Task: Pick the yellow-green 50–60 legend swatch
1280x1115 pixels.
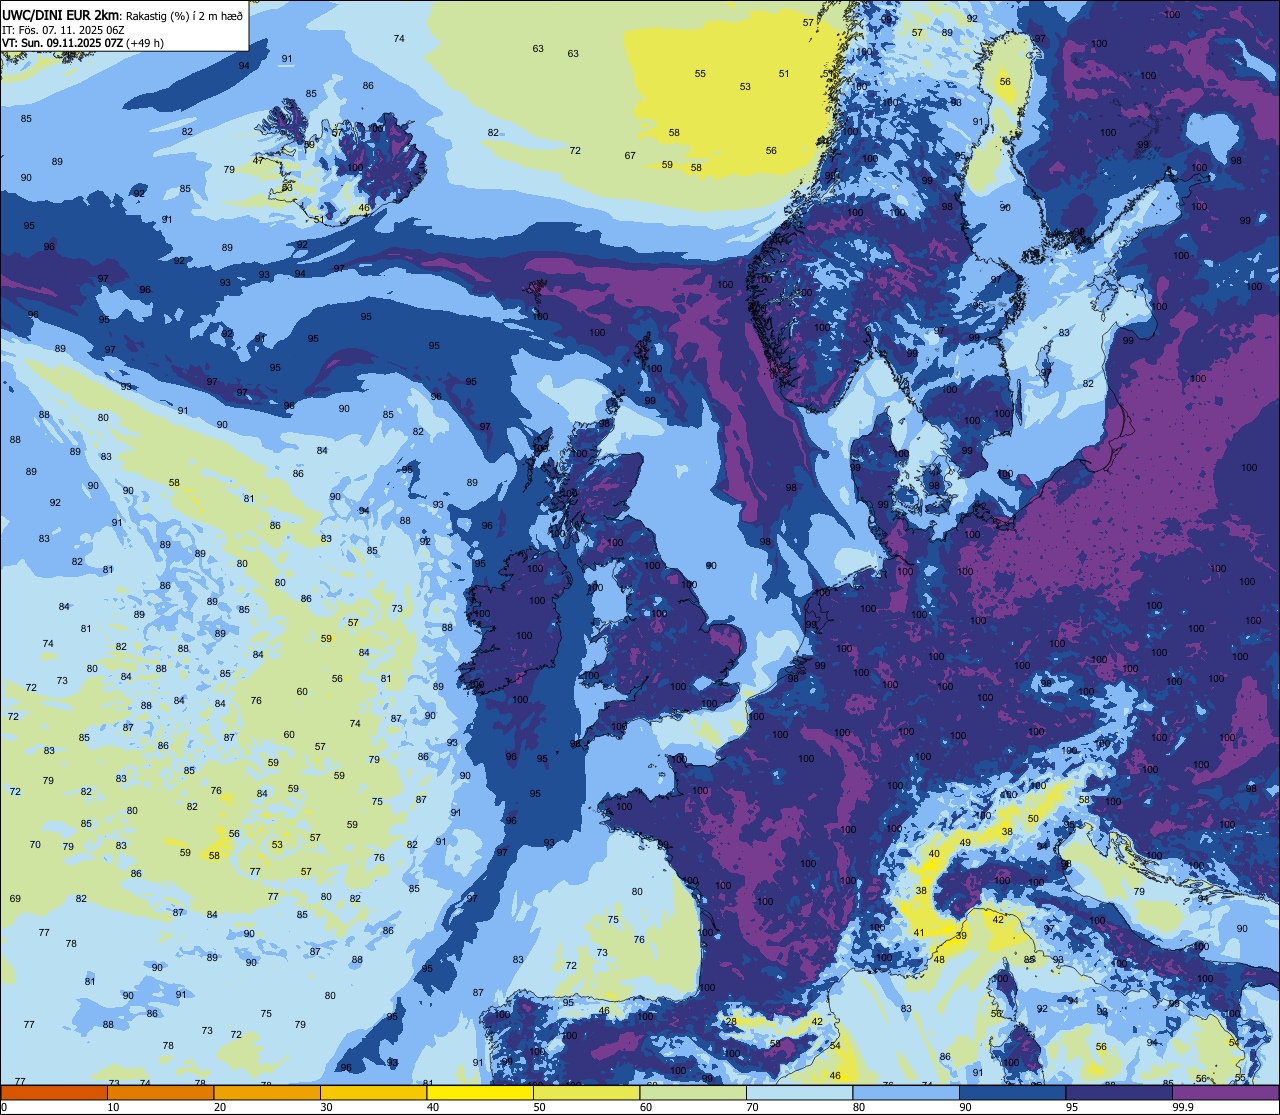Action: tap(586, 1093)
